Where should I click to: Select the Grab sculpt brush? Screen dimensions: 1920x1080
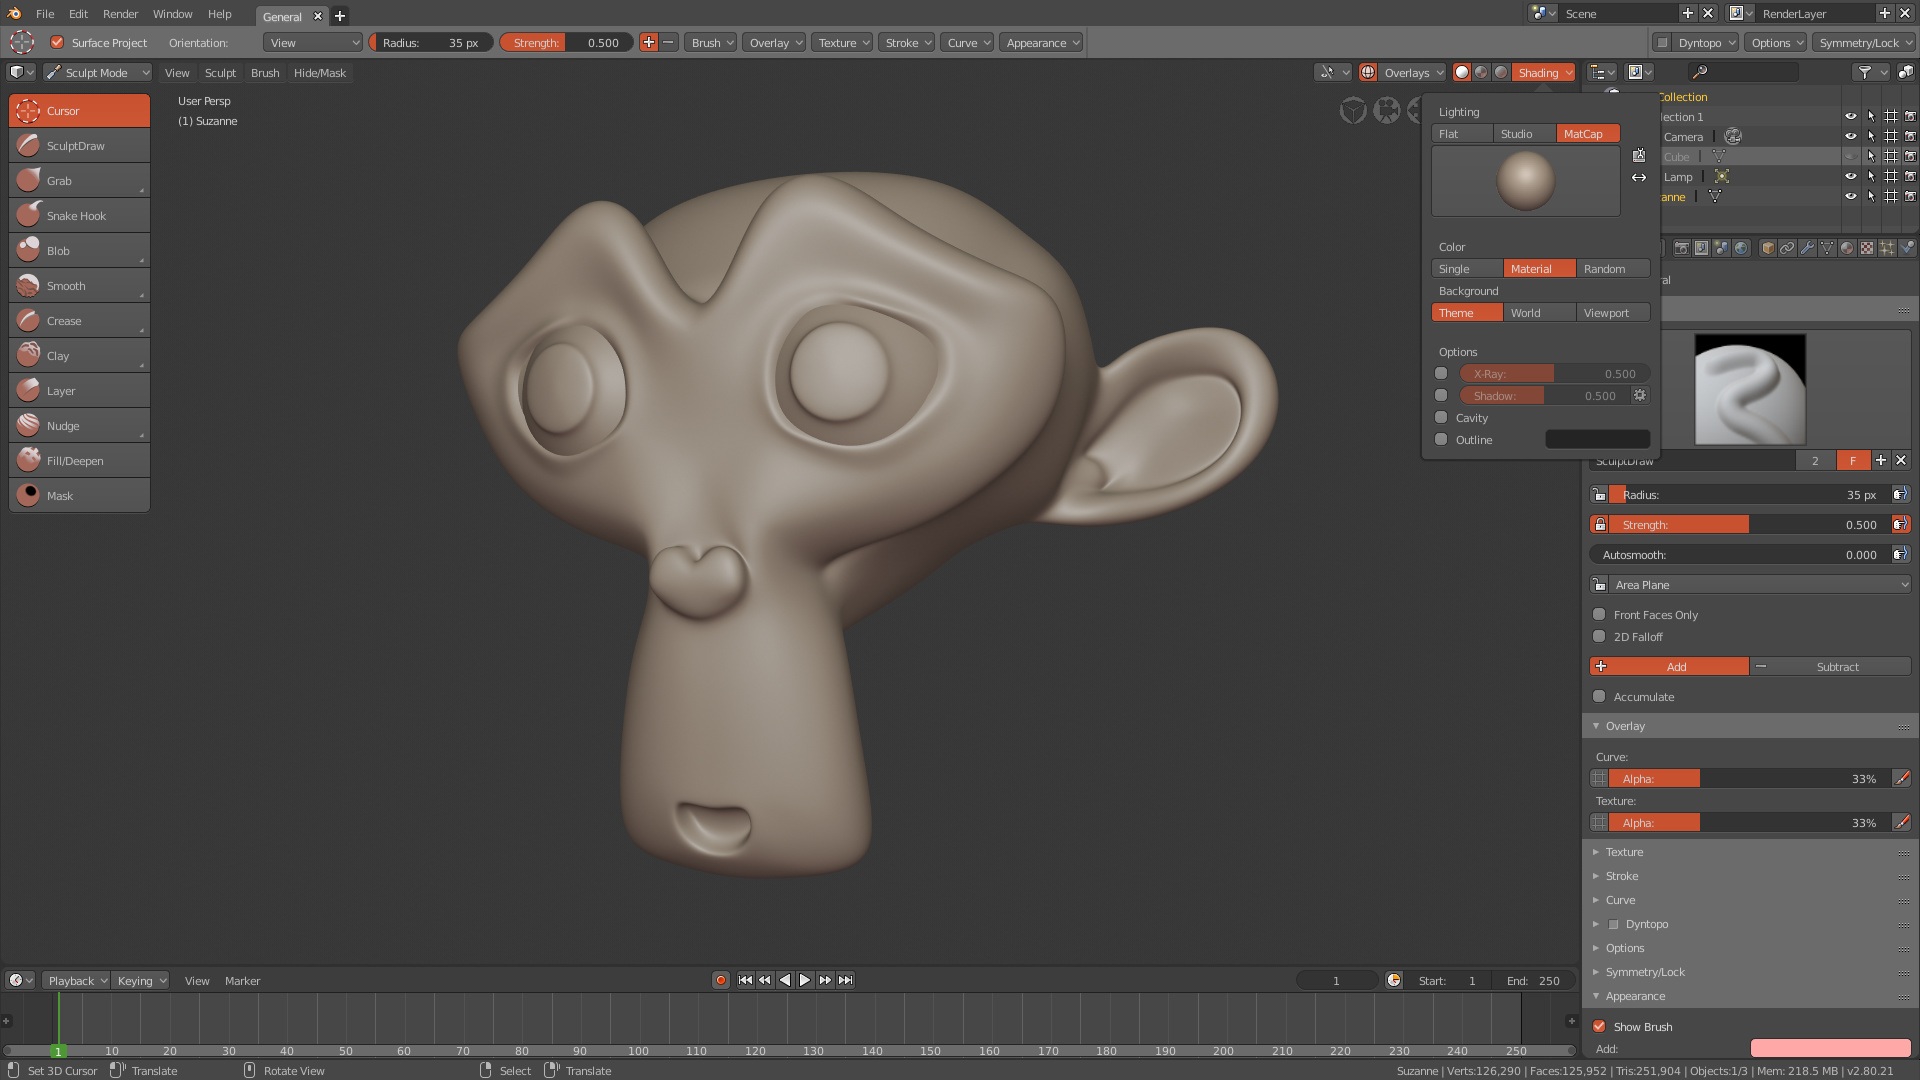coord(78,180)
